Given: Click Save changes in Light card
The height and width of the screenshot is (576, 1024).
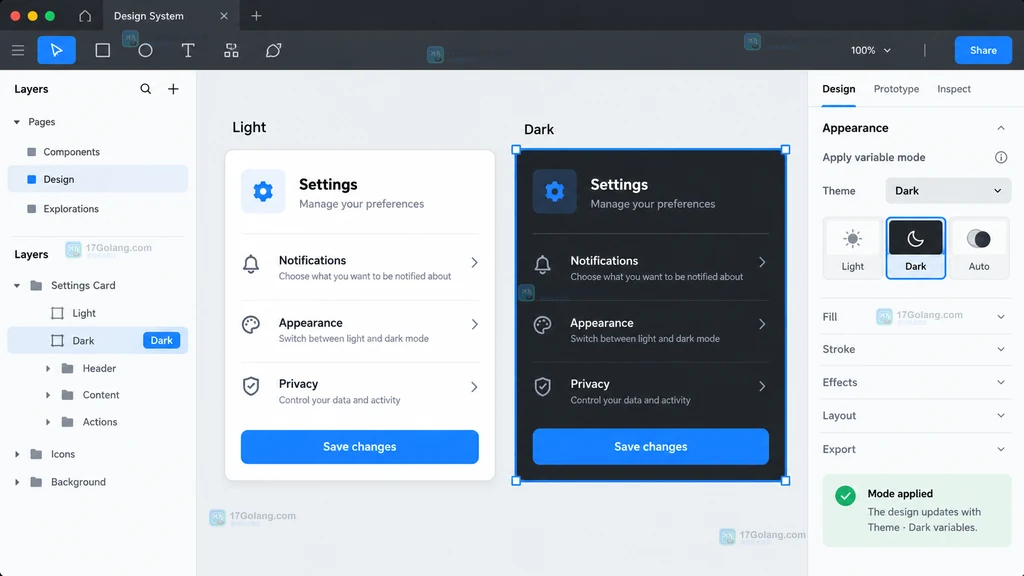Looking at the screenshot, I should 360,447.
